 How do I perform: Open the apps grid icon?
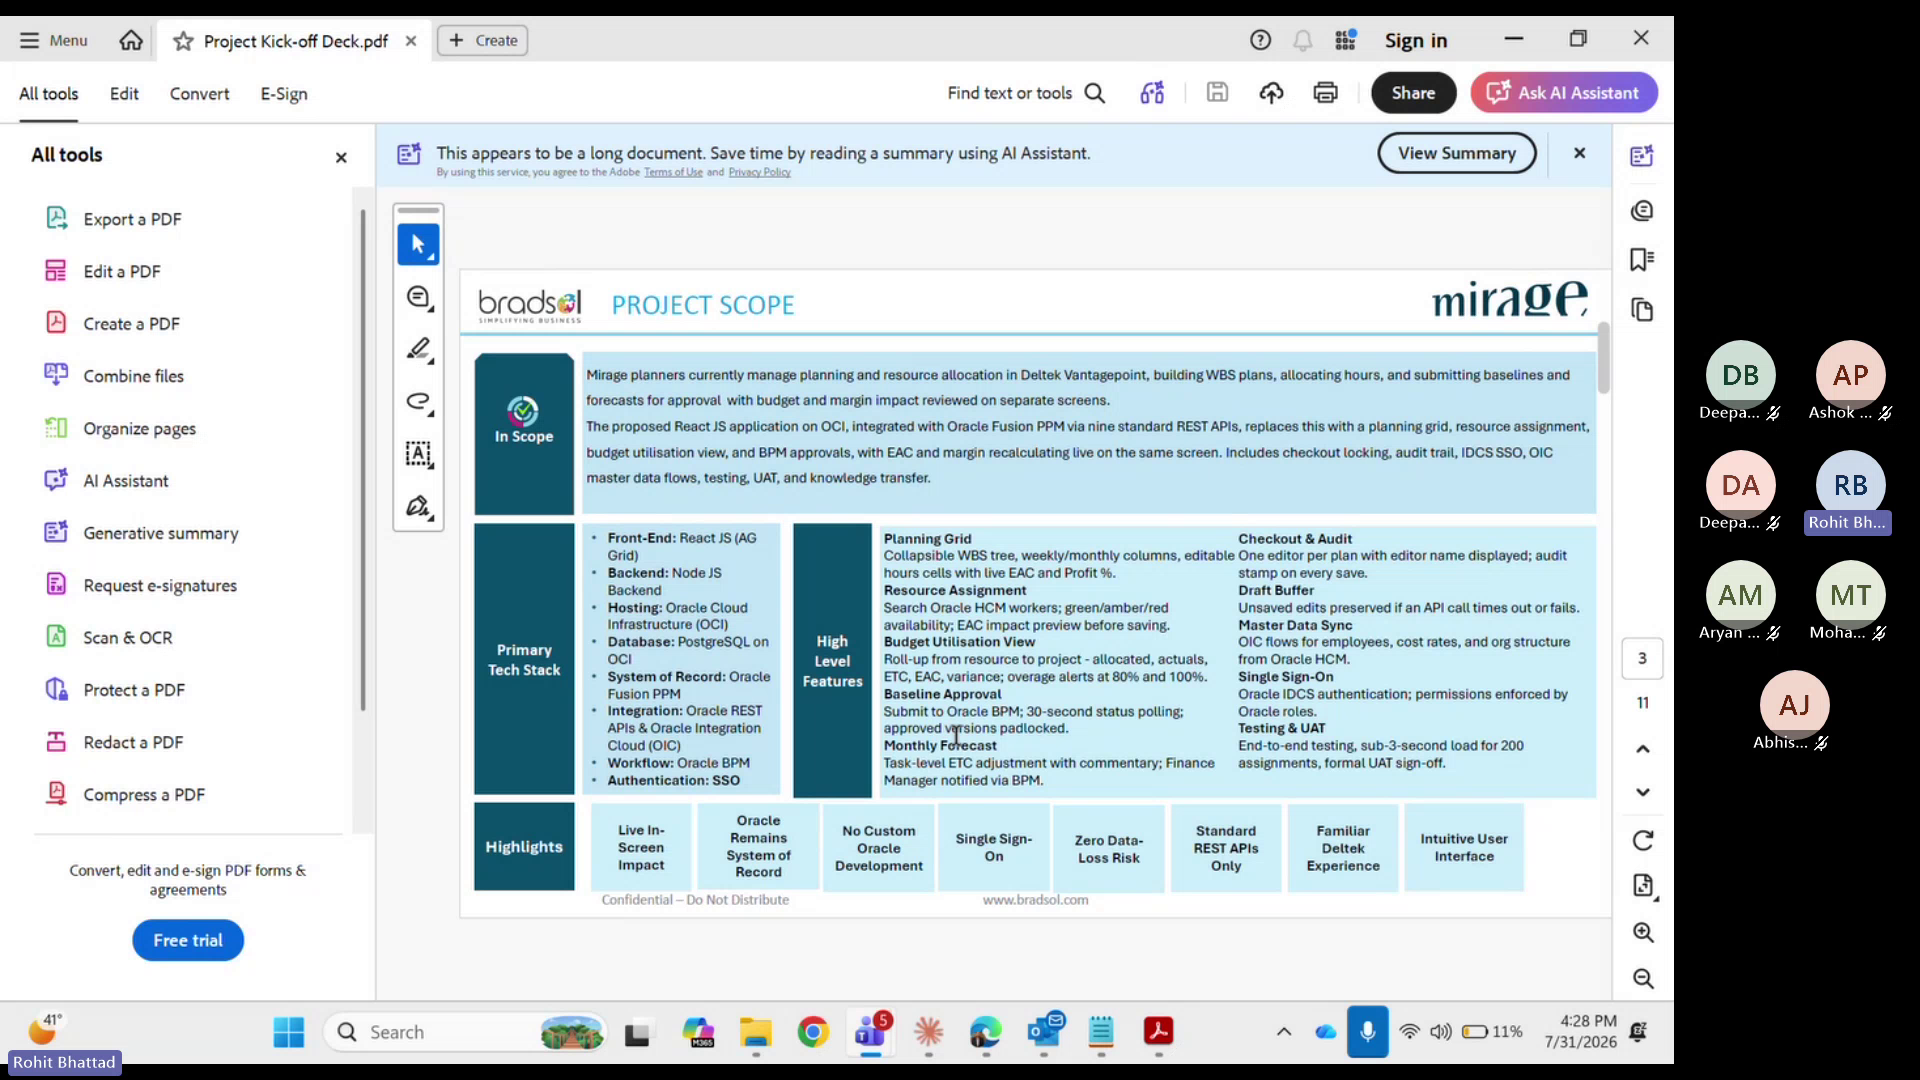click(1346, 40)
